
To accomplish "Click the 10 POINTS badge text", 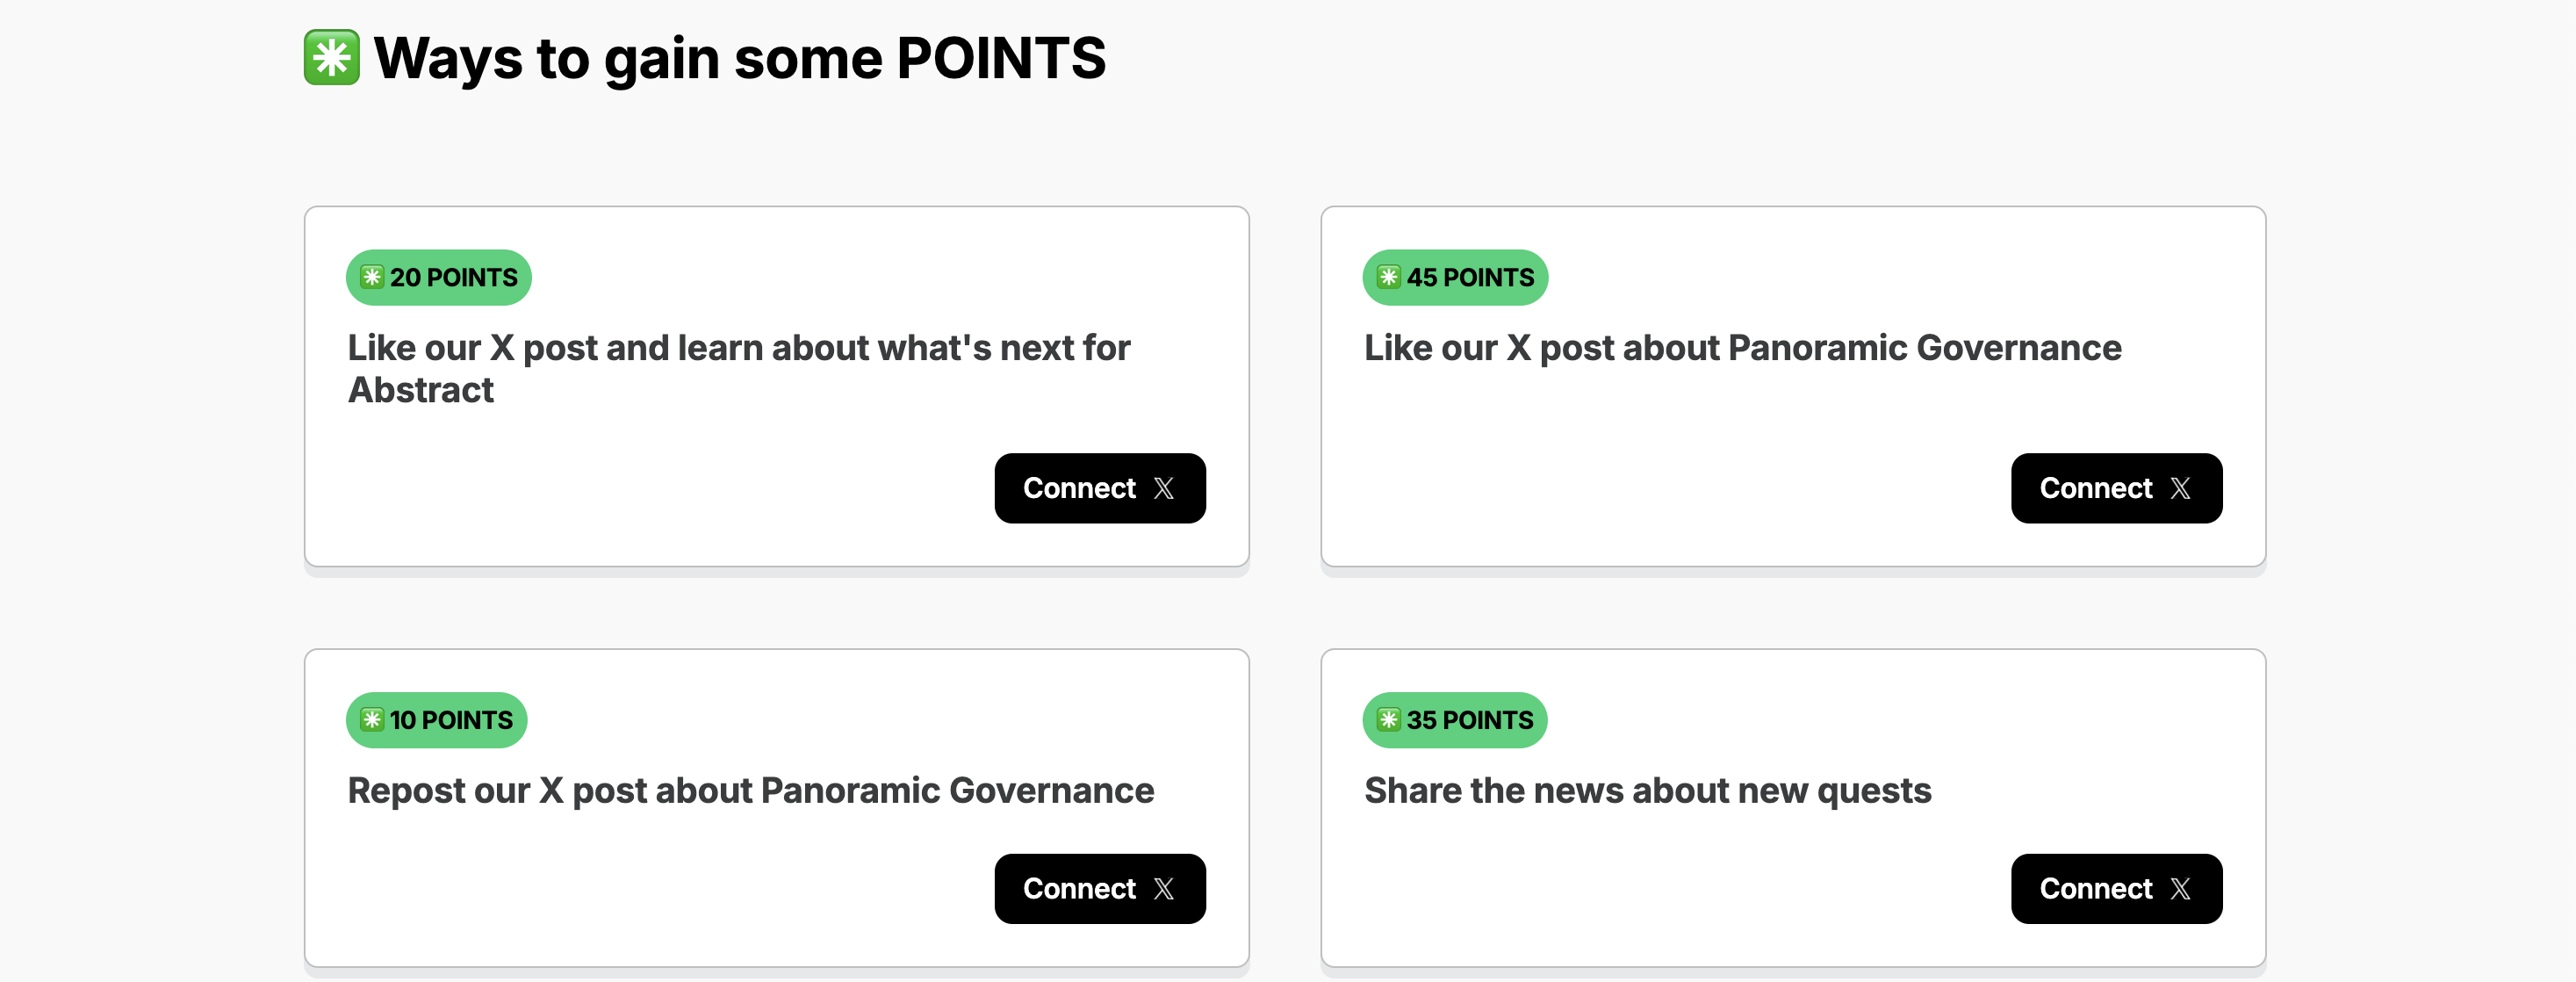I will point(451,721).
